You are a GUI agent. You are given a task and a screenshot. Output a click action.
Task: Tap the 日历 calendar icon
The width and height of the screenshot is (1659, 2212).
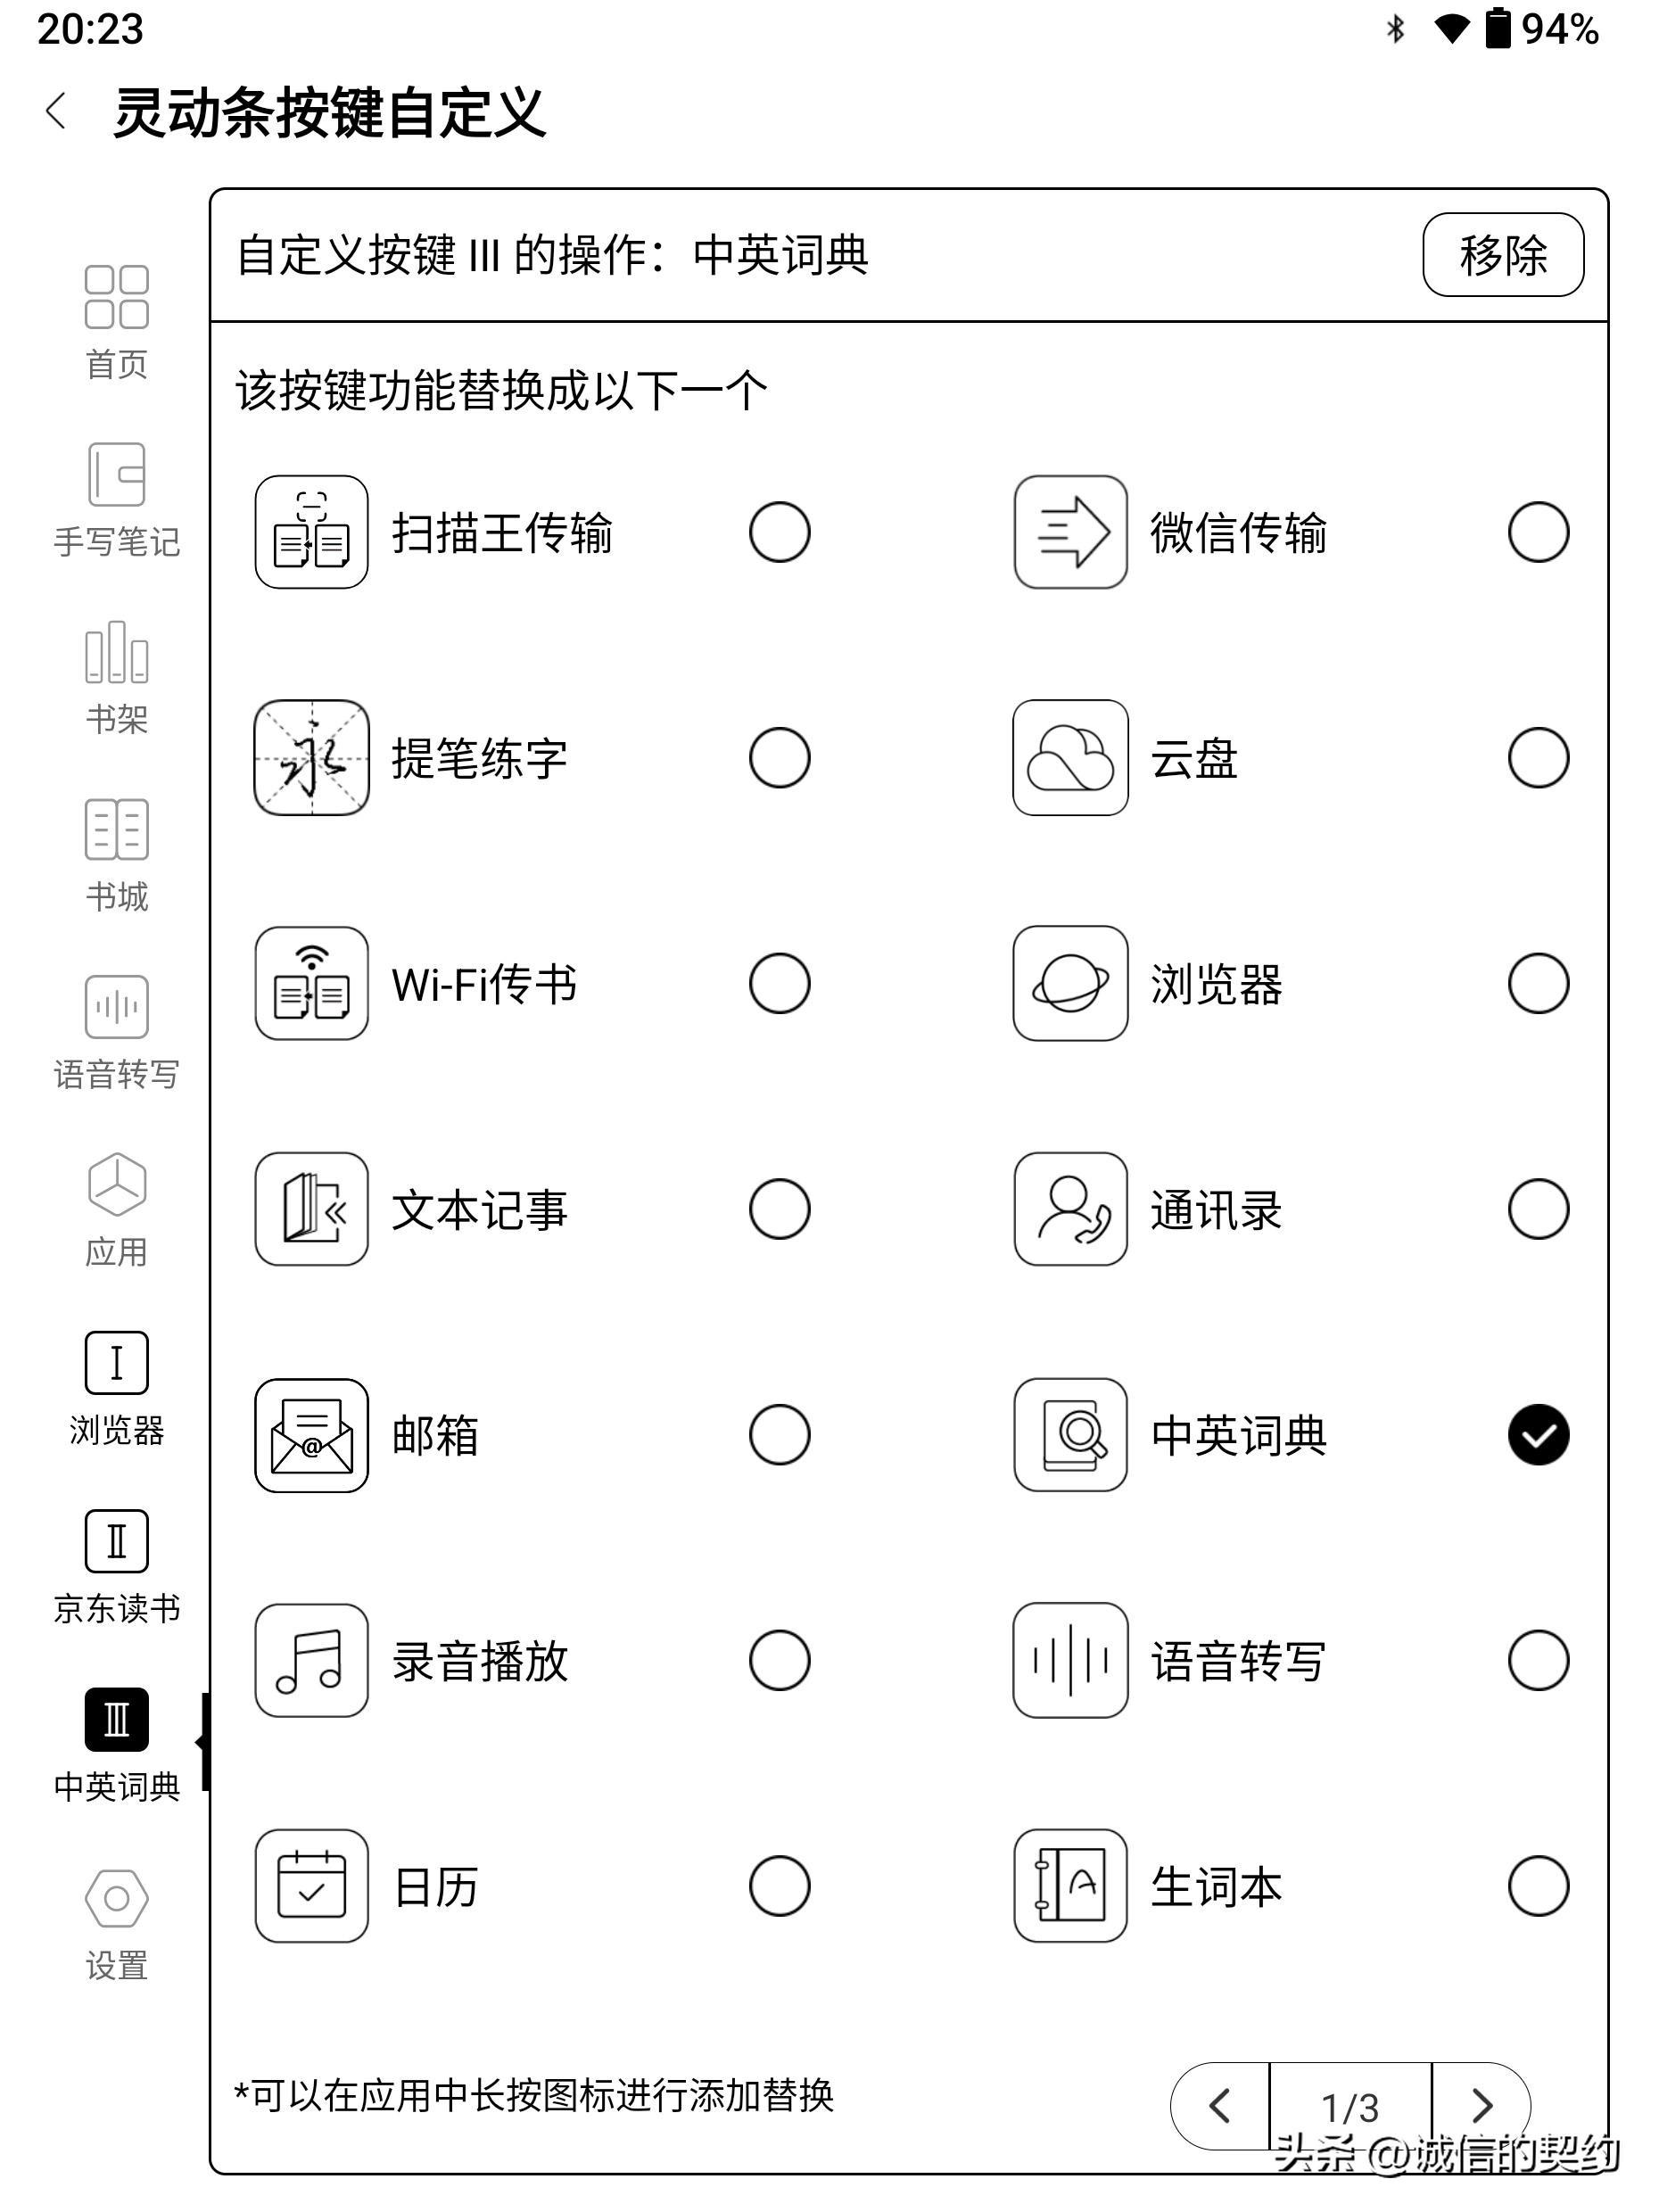311,1886
